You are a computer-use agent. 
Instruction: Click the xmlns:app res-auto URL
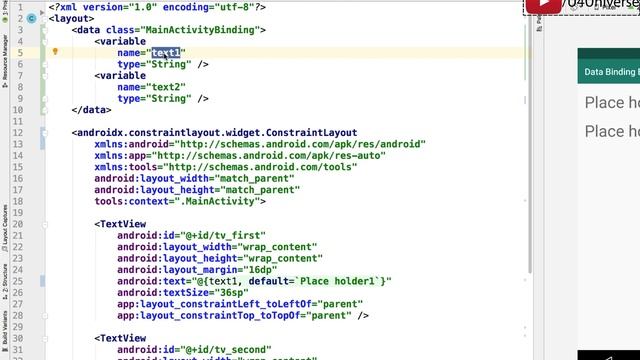tap(269, 156)
